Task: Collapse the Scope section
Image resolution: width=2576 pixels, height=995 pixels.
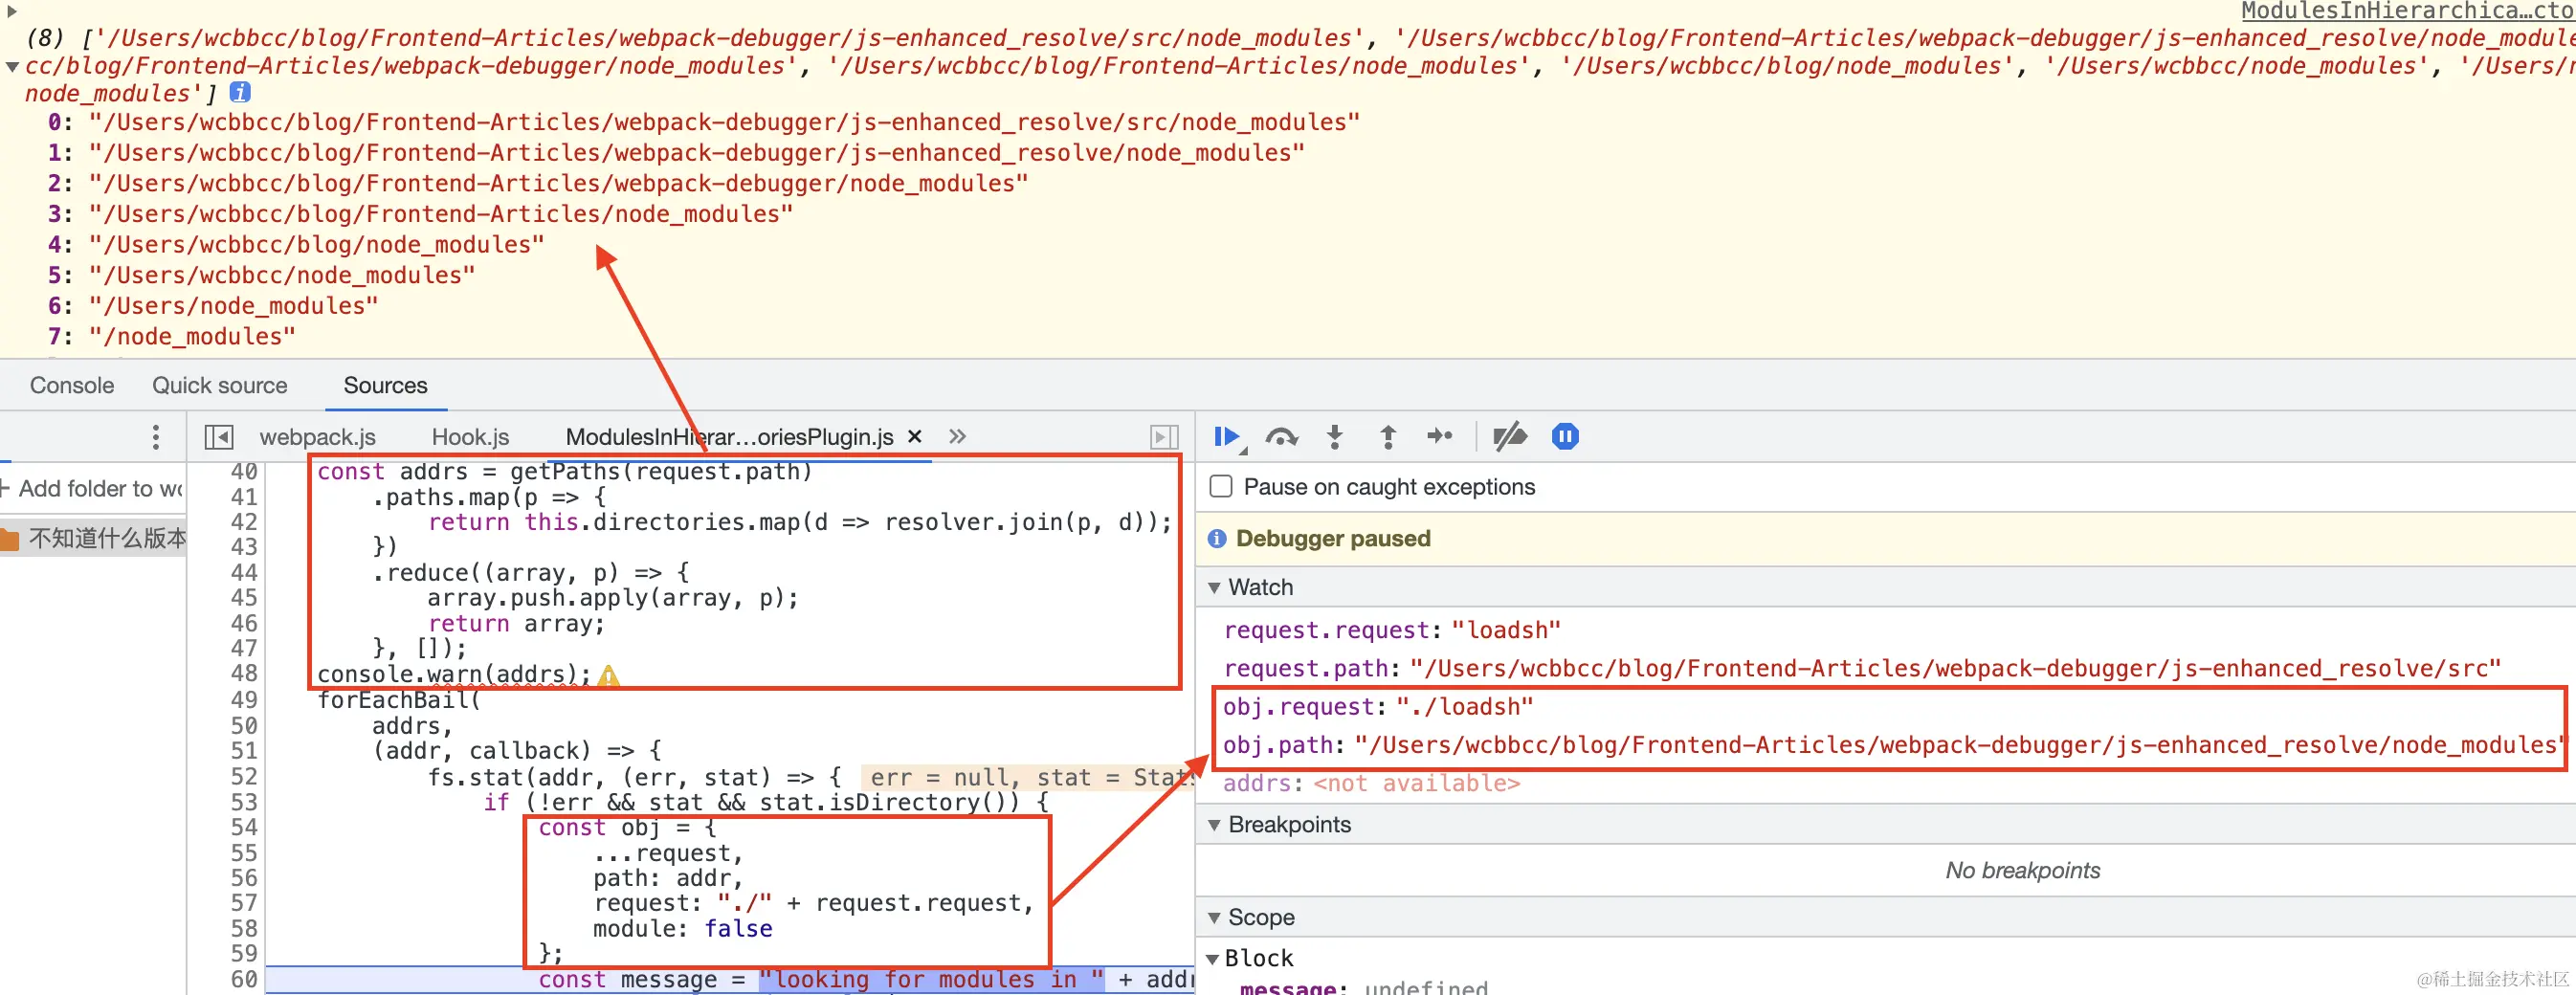Action: (x=1214, y=918)
